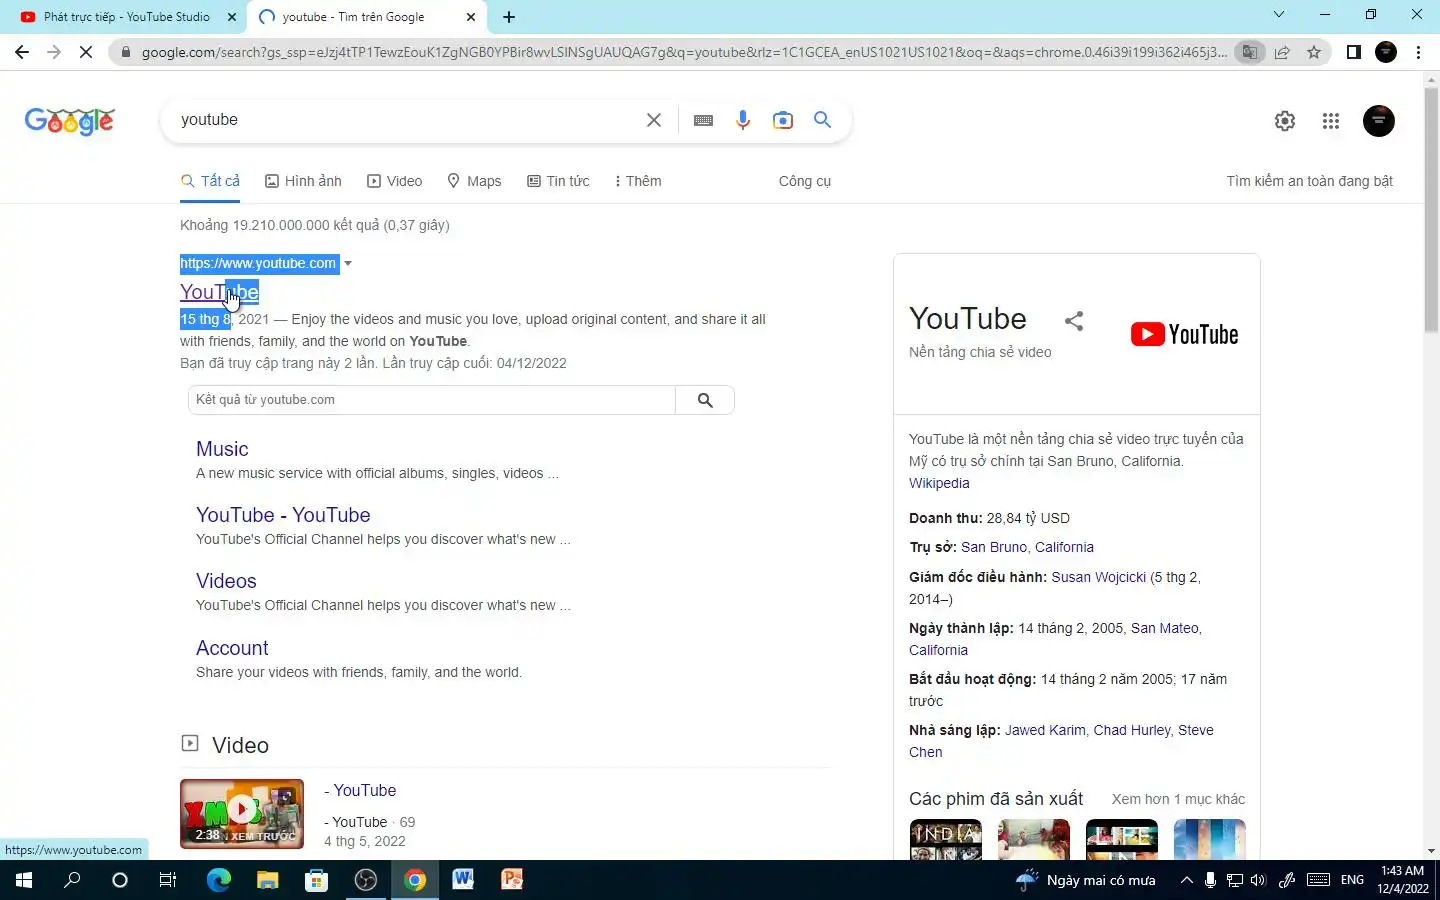Open PowerPoint from the taskbar
Viewport: 1440px width, 900px height.
[512, 880]
